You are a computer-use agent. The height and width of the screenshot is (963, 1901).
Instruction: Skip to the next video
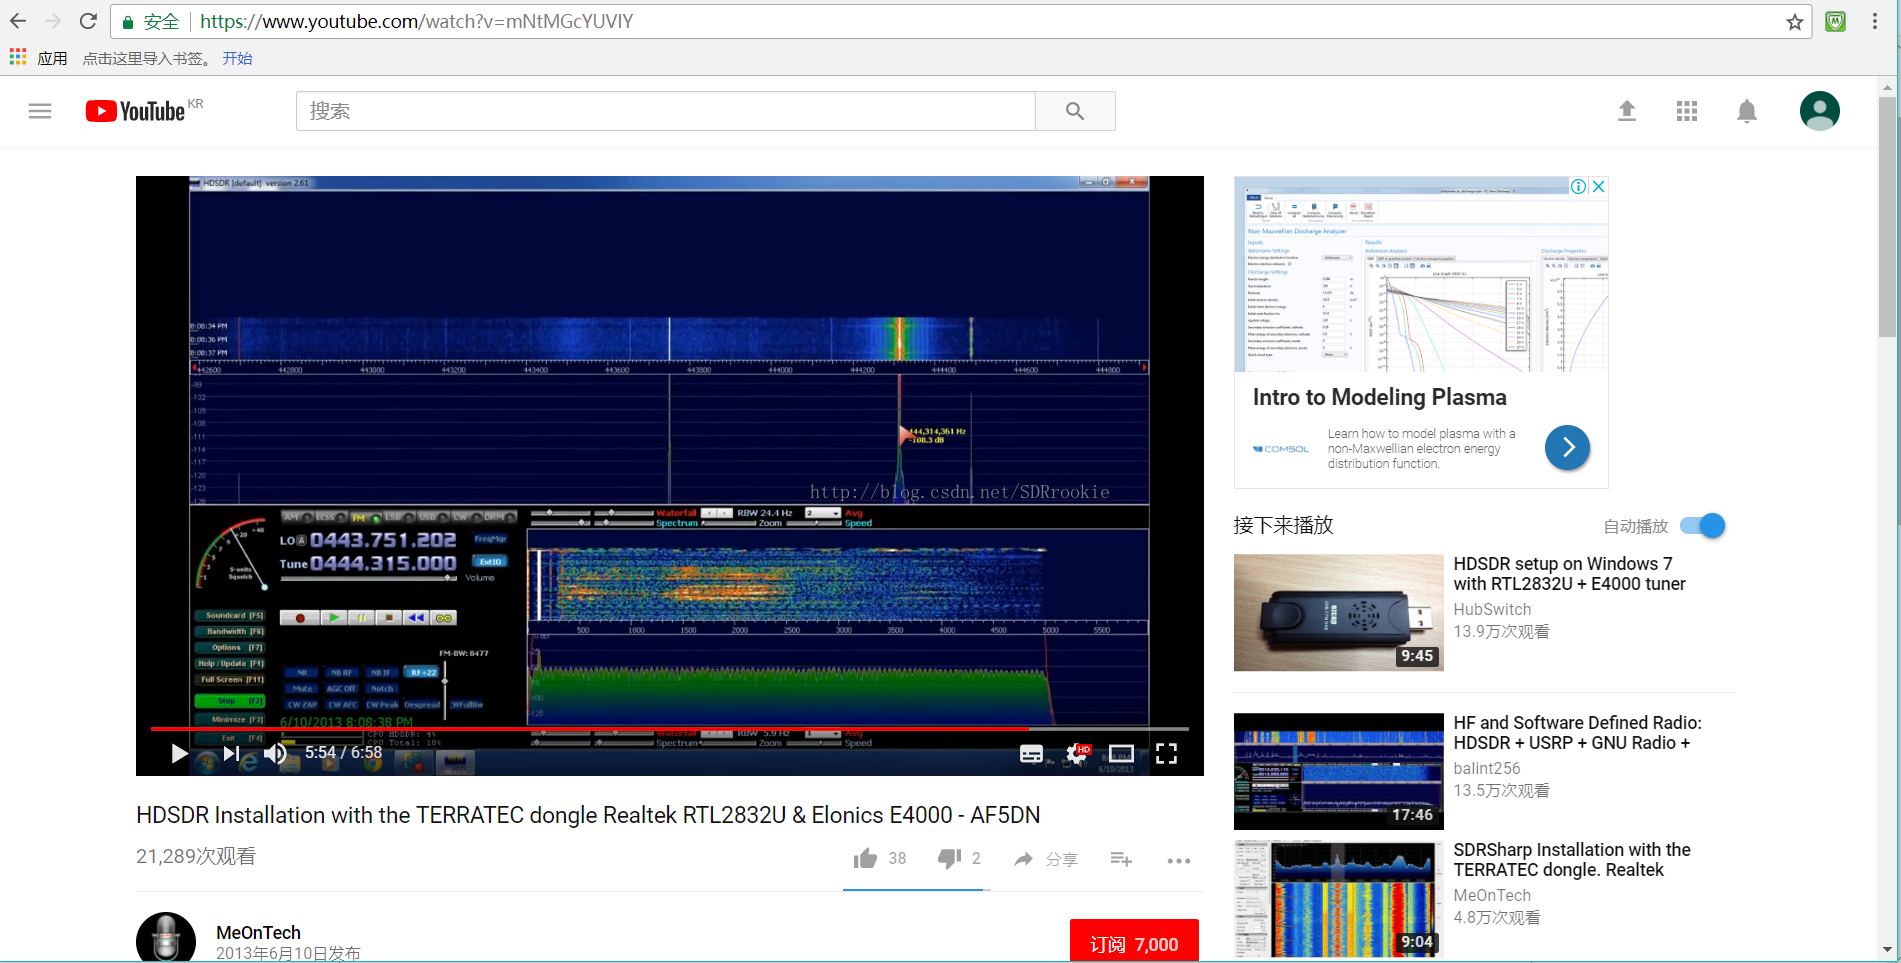pos(231,753)
